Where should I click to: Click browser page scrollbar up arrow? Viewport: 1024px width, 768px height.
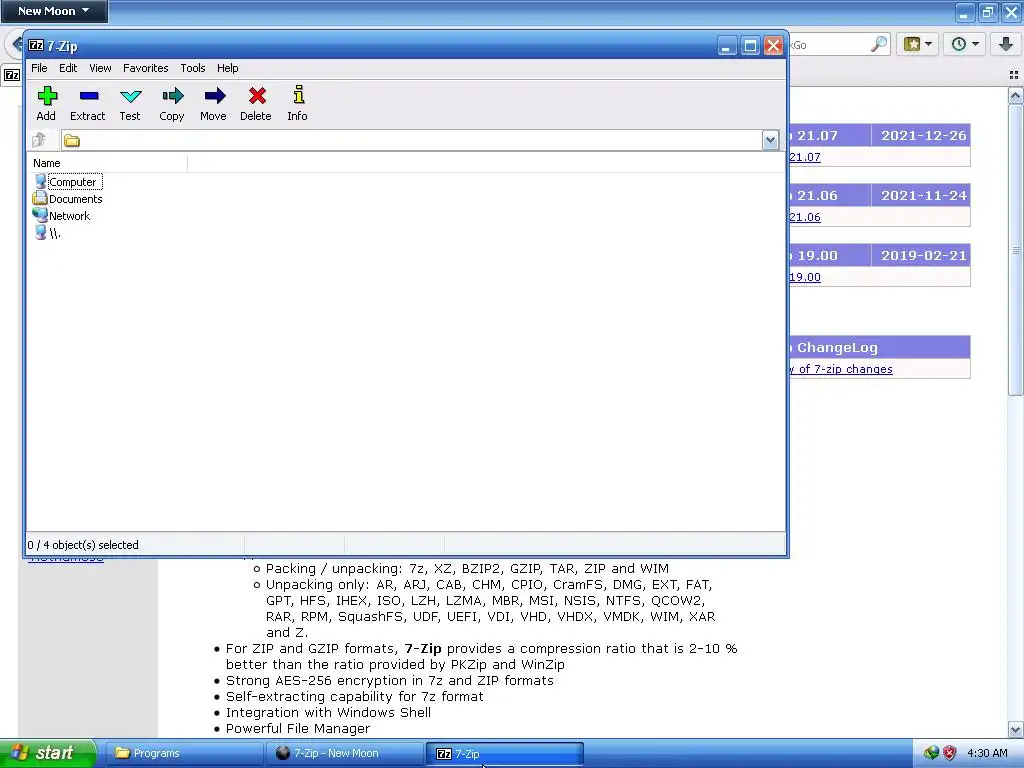(1015, 97)
